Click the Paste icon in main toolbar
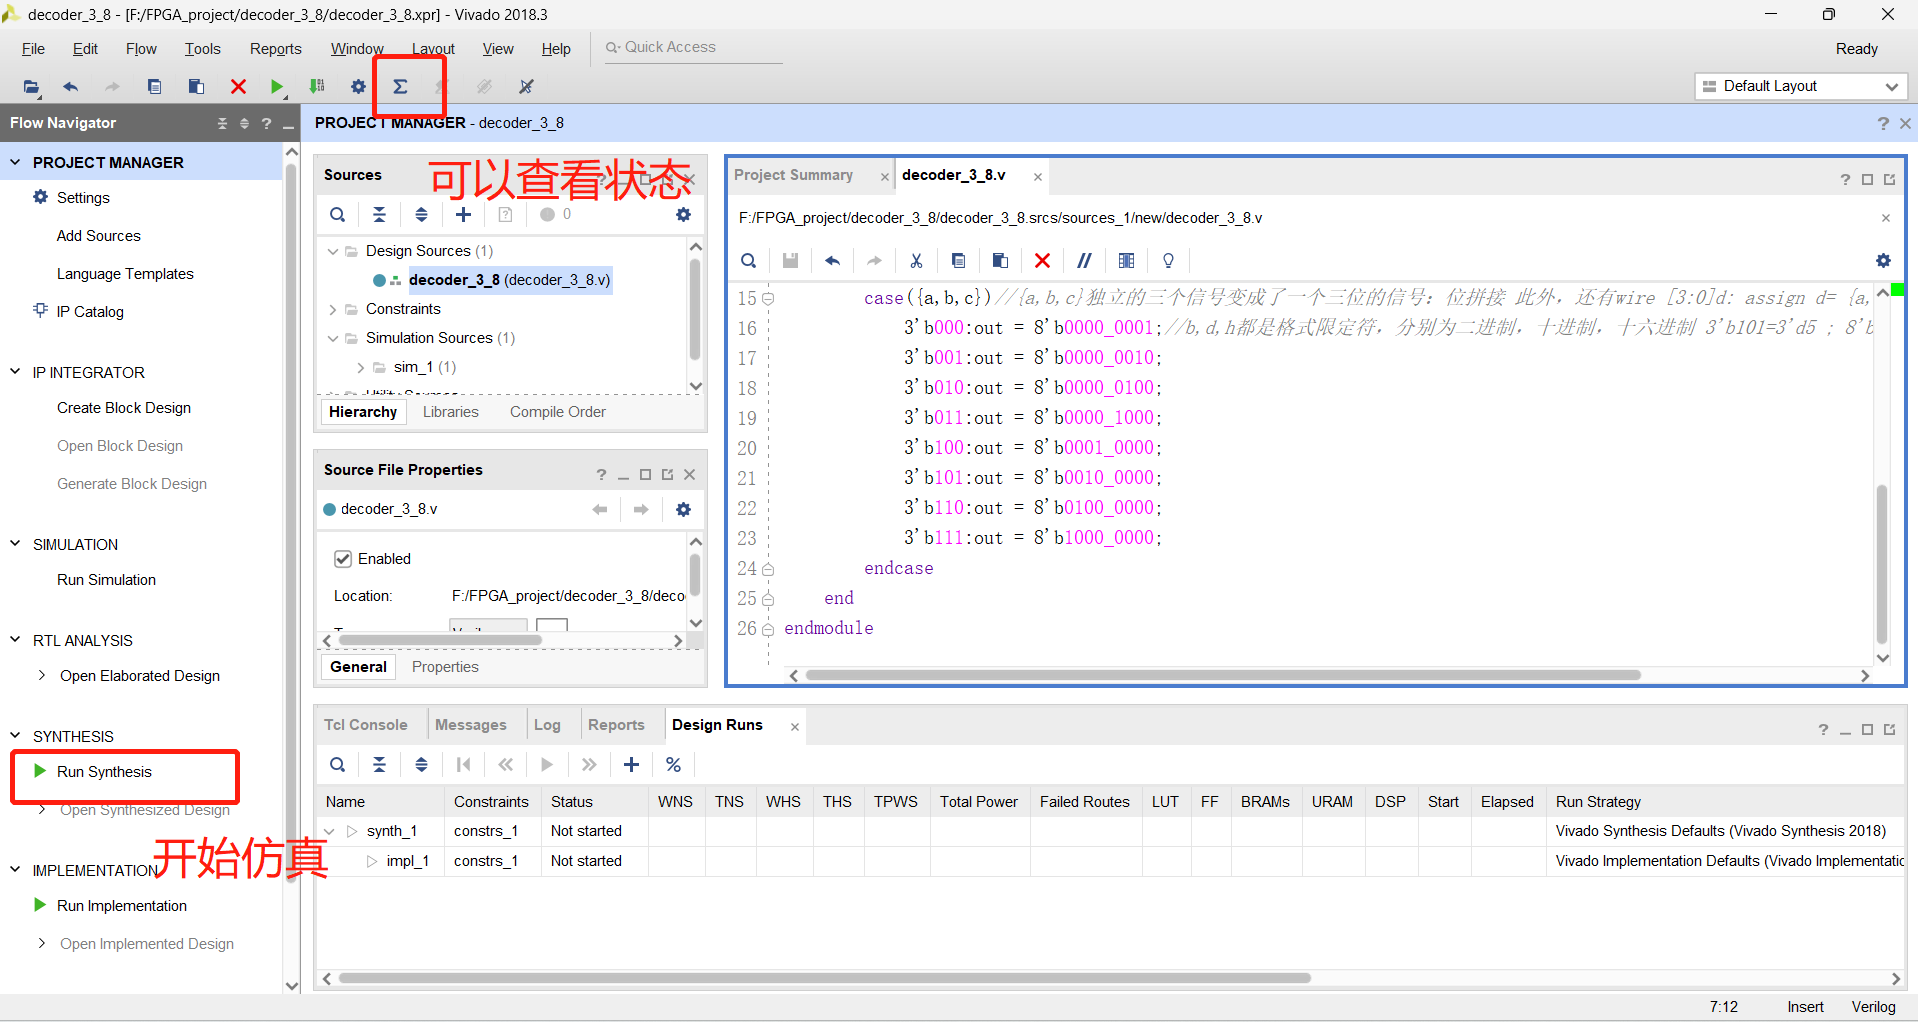Screen dimensions: 1918x1022 pos(196,87)
